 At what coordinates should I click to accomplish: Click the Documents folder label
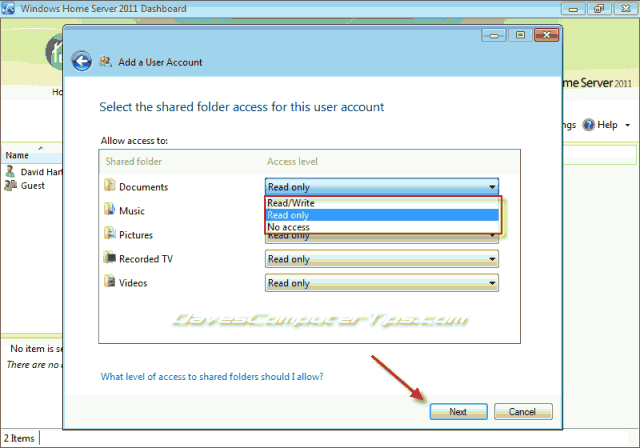pyautogui.click(x=143, y=187)
